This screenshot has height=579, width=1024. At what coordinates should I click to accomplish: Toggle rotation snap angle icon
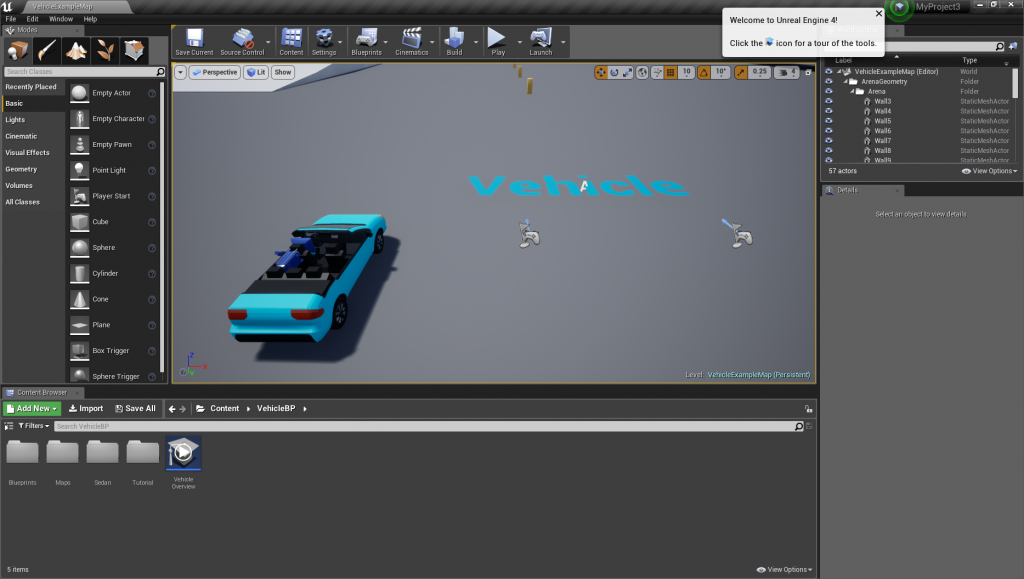pyautogui.click(x=703, y=72)
